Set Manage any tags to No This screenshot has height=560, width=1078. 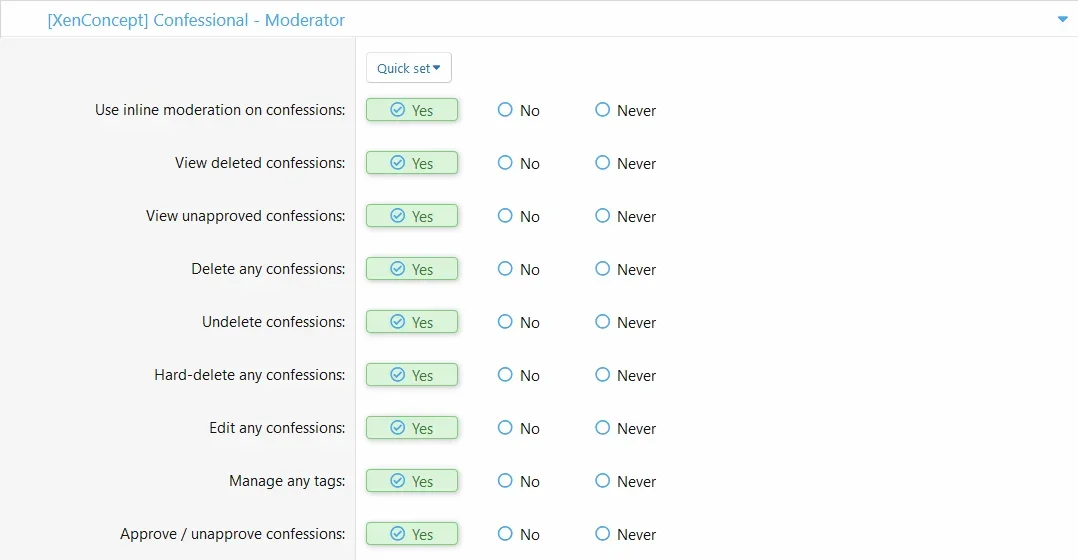click(x=518, y=481)
